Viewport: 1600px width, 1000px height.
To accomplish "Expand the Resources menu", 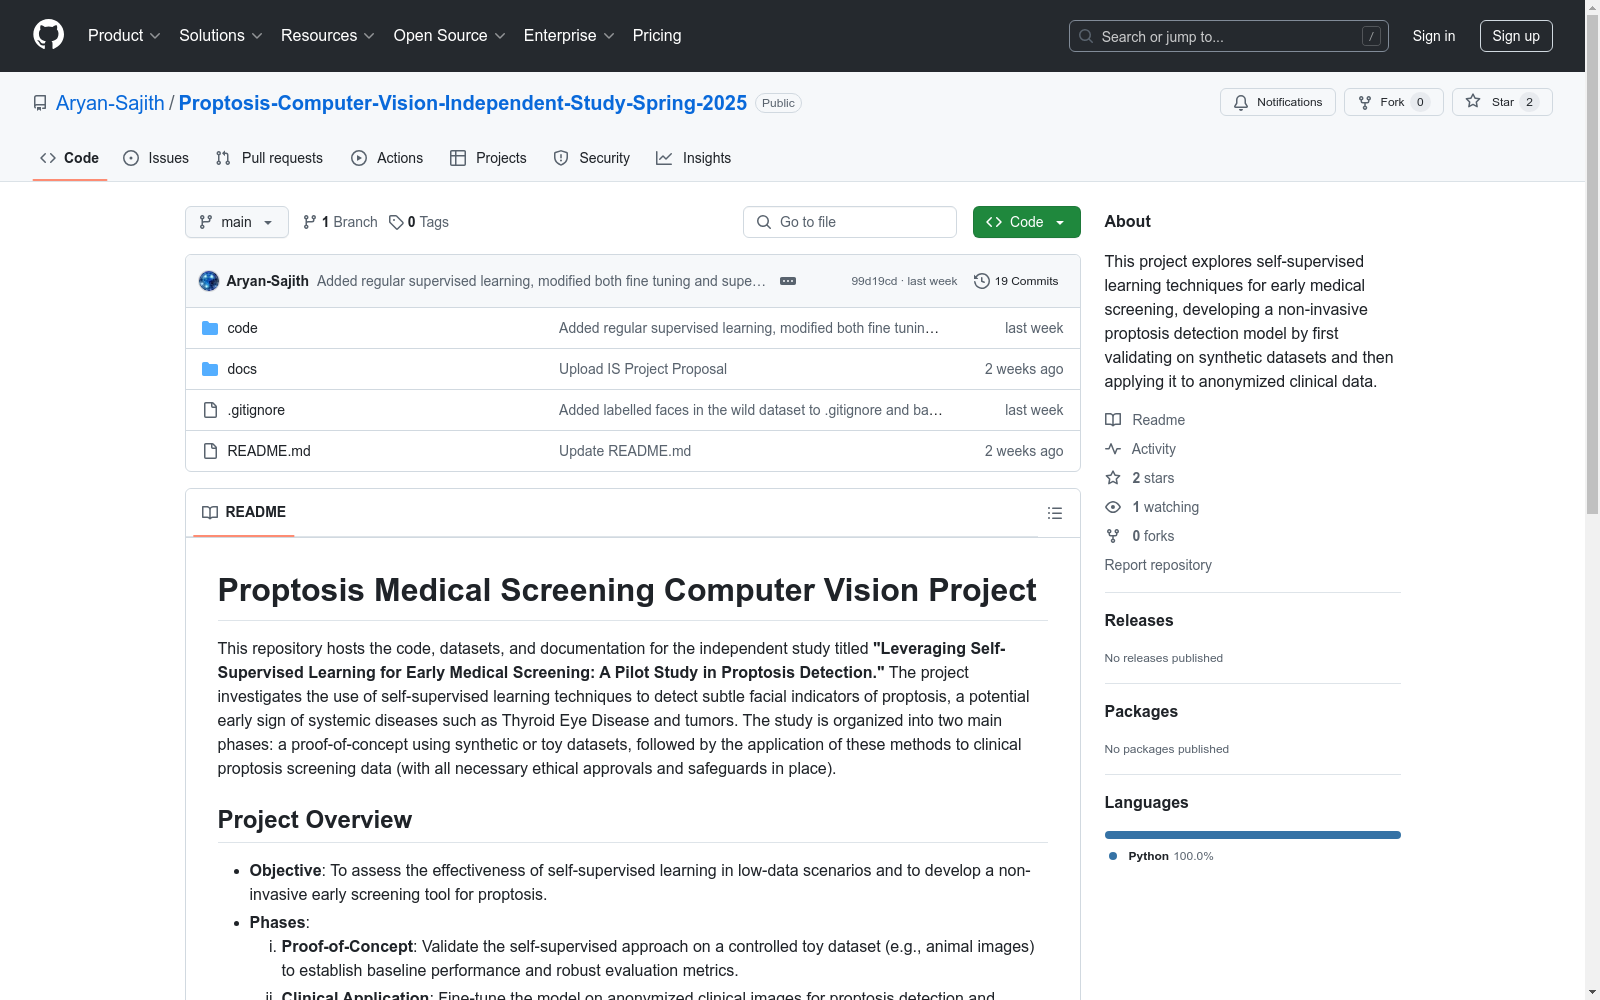I will point(327,36).
